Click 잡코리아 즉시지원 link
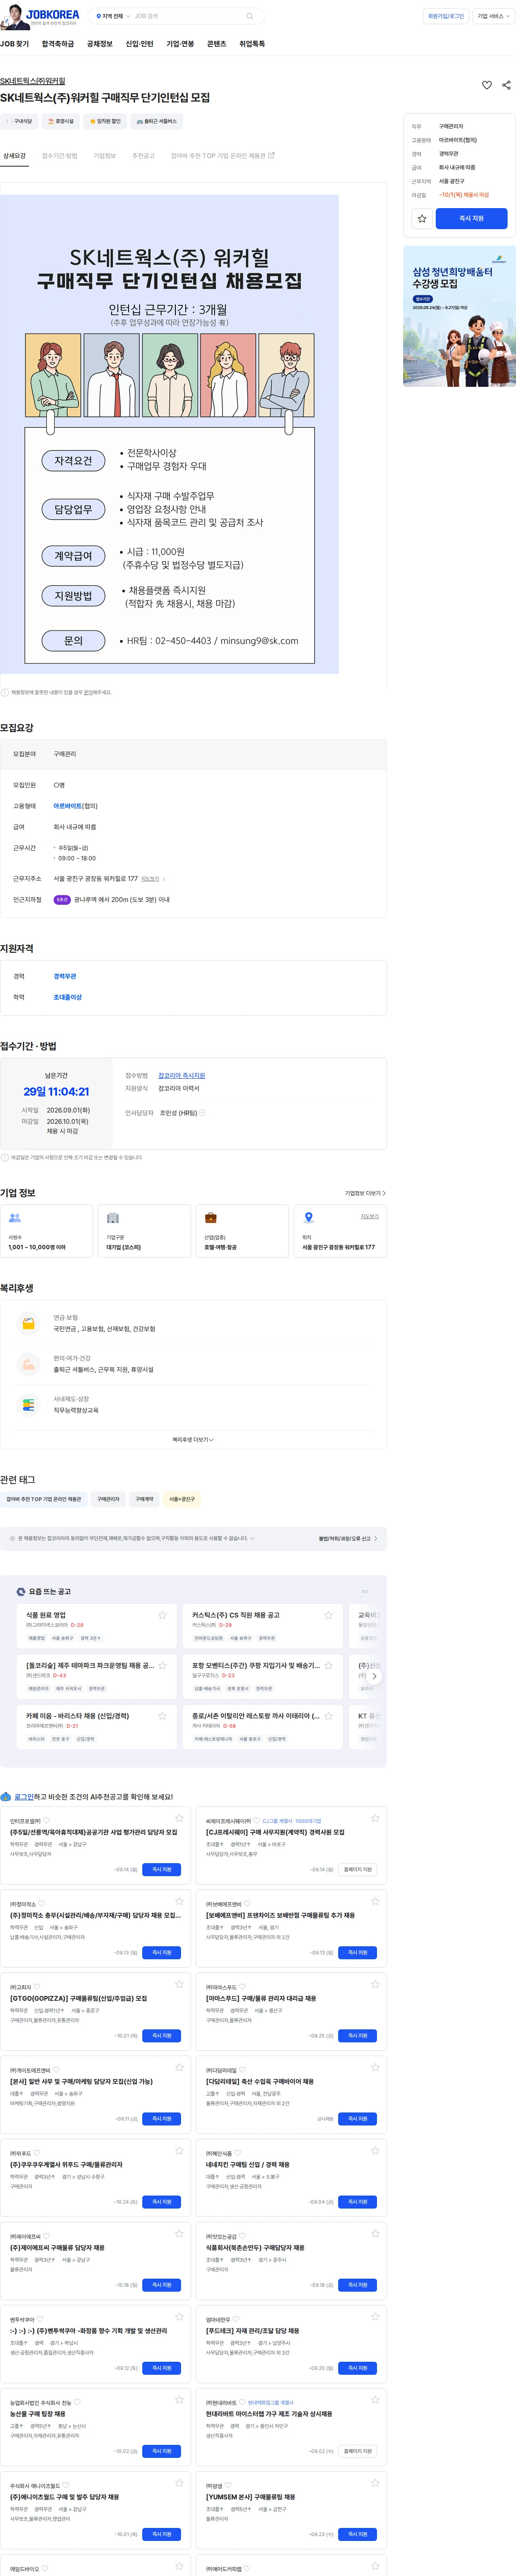Screen dimensions: 516x2576 click(x=182, y=1075)
